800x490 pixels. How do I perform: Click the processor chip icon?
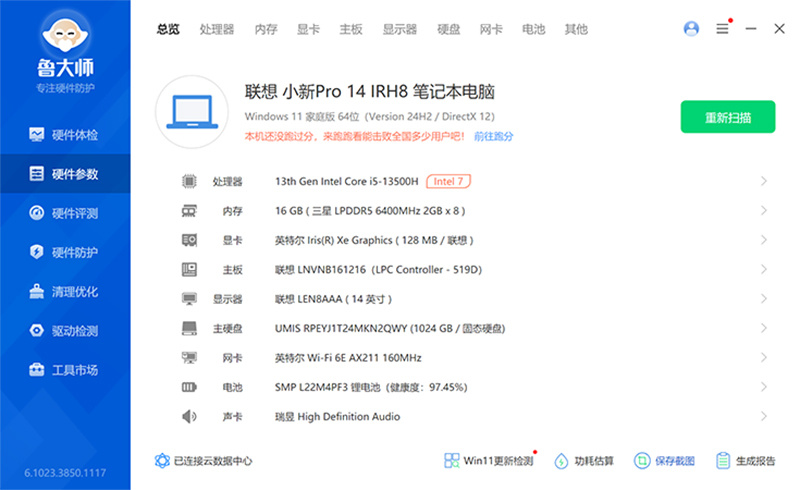(x=189, y=181)
